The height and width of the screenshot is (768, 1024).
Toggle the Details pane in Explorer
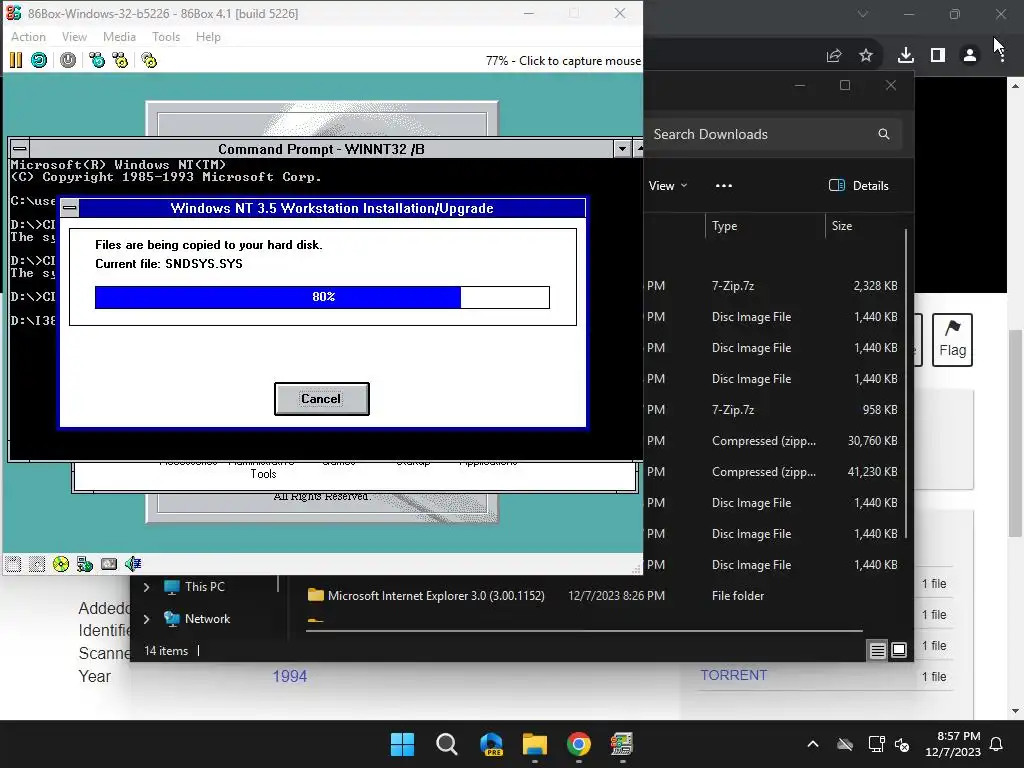point(859,185)
